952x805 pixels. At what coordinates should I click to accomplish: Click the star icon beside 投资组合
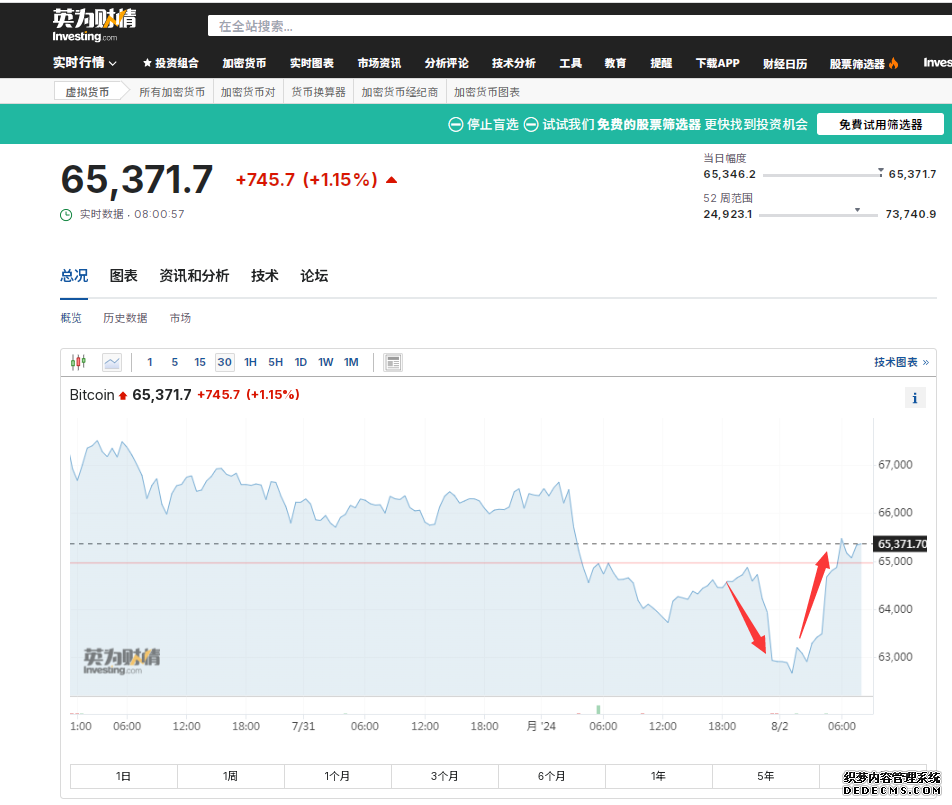tap(147, 63)
